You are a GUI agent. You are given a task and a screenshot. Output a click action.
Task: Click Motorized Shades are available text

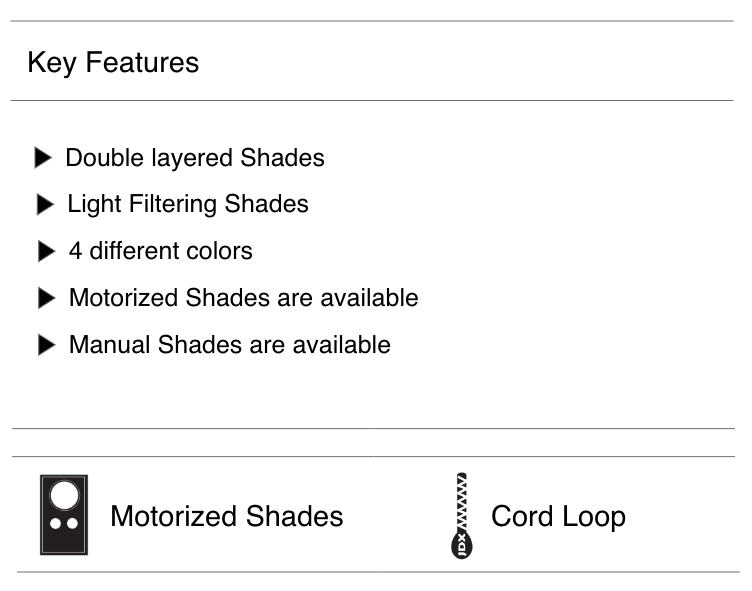(243, 298)
